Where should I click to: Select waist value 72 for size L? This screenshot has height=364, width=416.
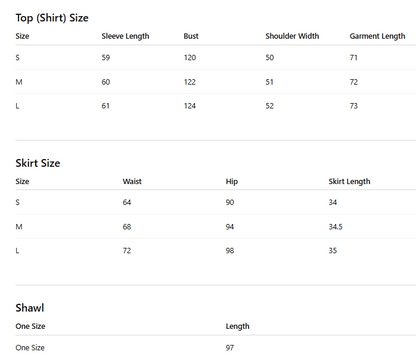click(127, 251)
